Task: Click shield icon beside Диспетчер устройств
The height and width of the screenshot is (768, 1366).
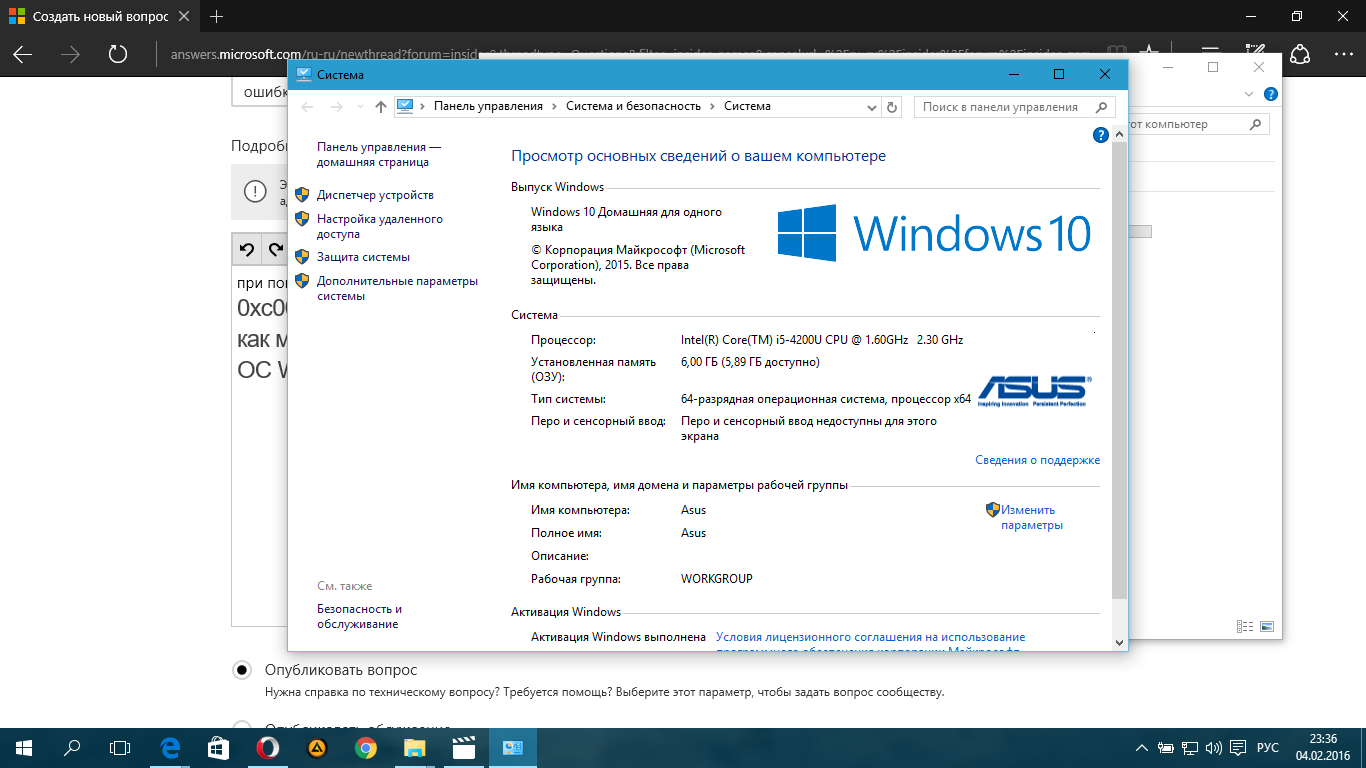Action: pos(302,194)
